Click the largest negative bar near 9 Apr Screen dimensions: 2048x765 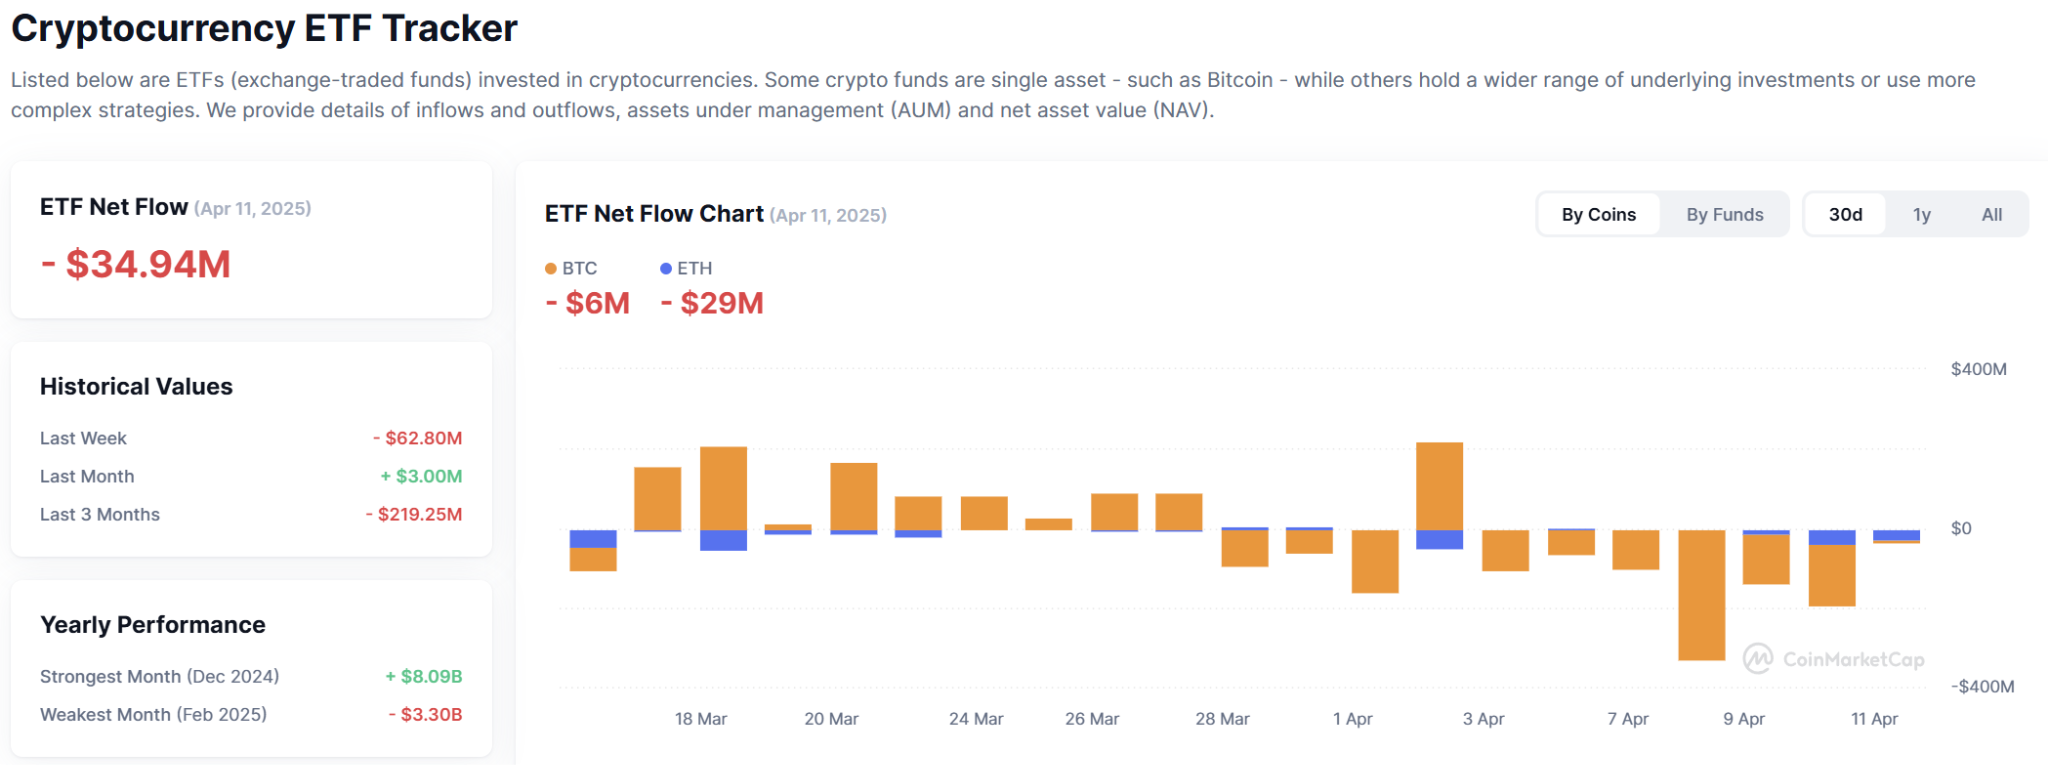(x=1701, y=595)
